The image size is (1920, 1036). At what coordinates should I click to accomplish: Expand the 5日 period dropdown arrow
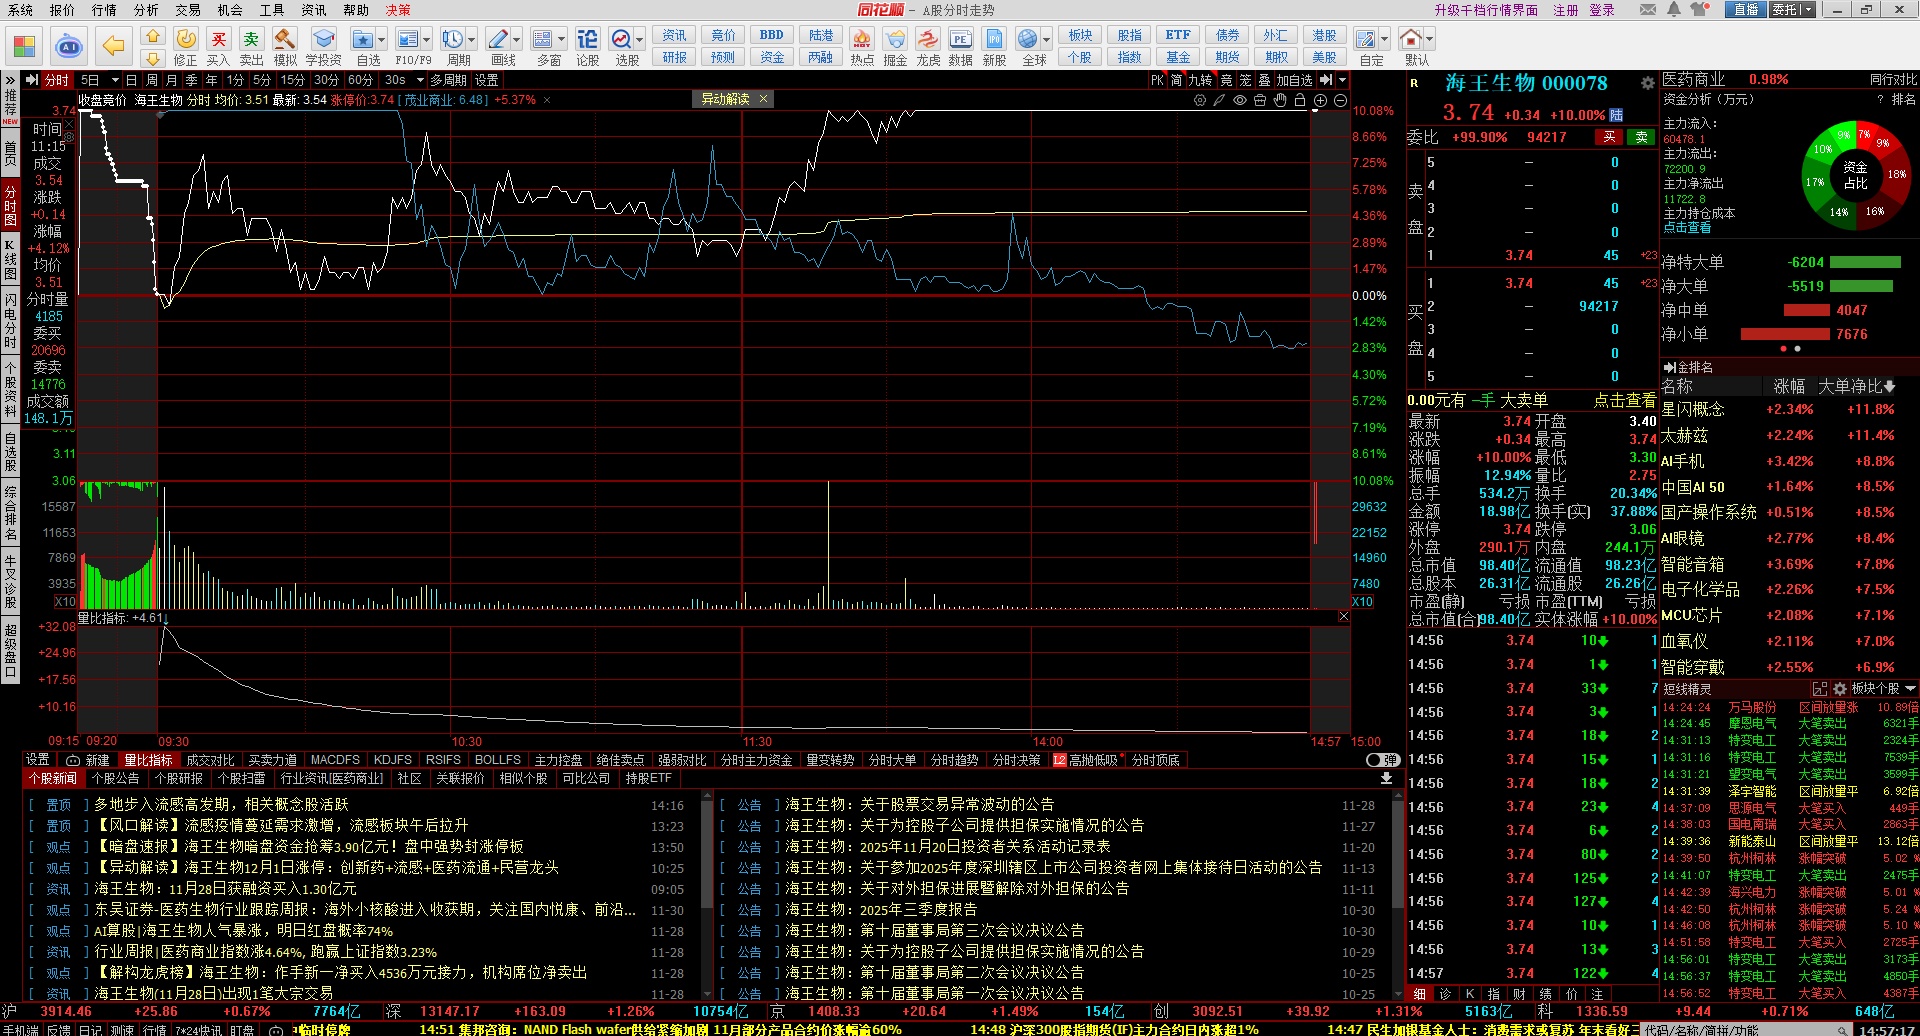tap(115, 80)
